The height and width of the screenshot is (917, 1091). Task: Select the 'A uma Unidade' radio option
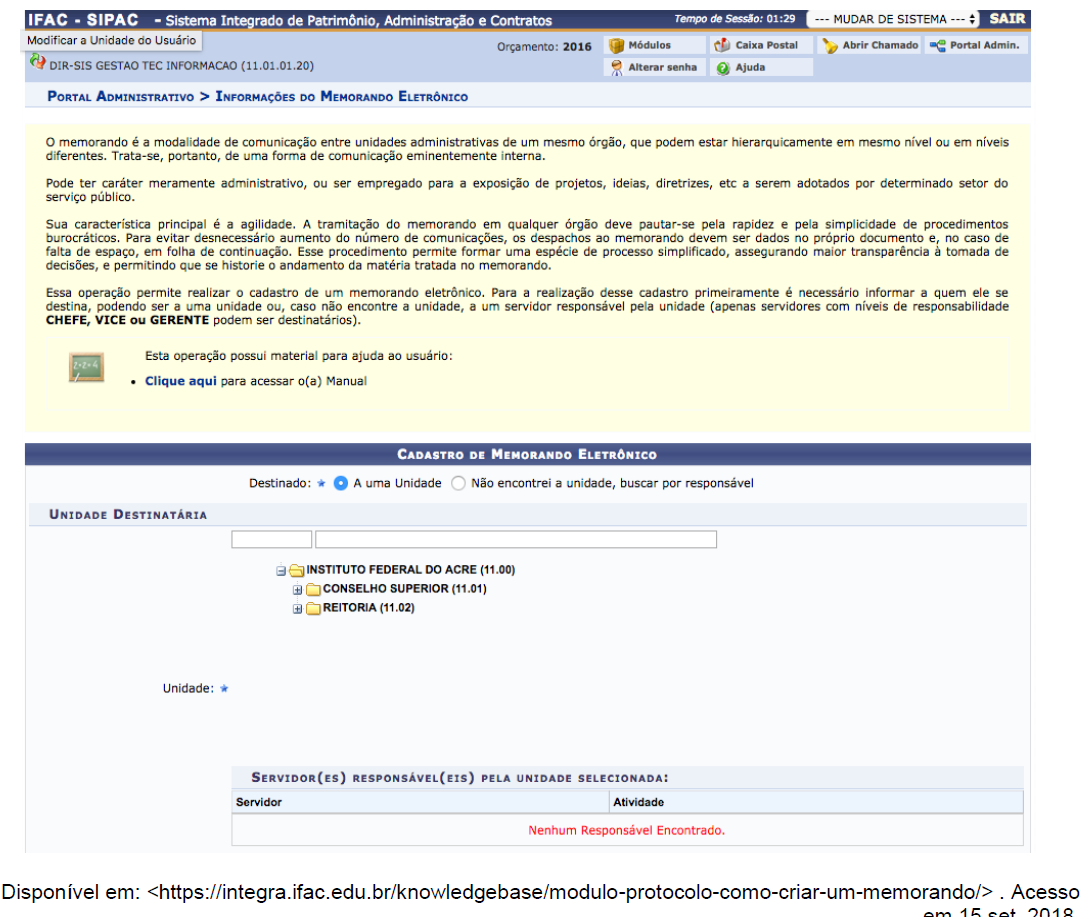click(x=341, y=483)
